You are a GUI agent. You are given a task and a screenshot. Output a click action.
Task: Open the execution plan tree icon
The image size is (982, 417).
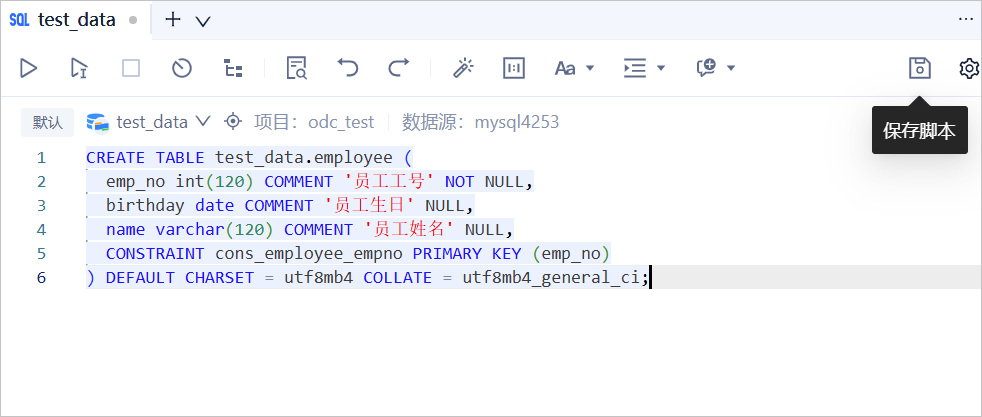[233, 68]
